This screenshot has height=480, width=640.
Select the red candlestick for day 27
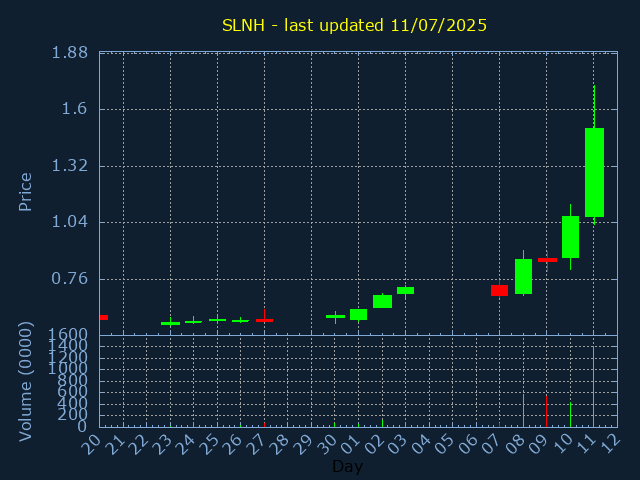[x=264, y=320]
